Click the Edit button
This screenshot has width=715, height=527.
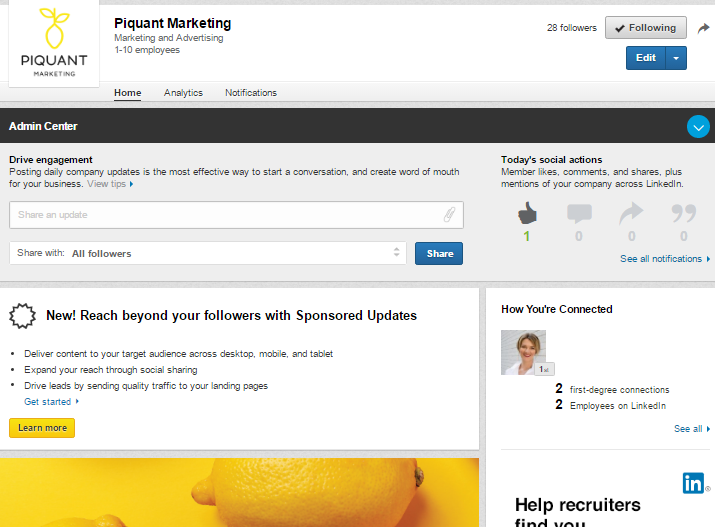(646, 58)
